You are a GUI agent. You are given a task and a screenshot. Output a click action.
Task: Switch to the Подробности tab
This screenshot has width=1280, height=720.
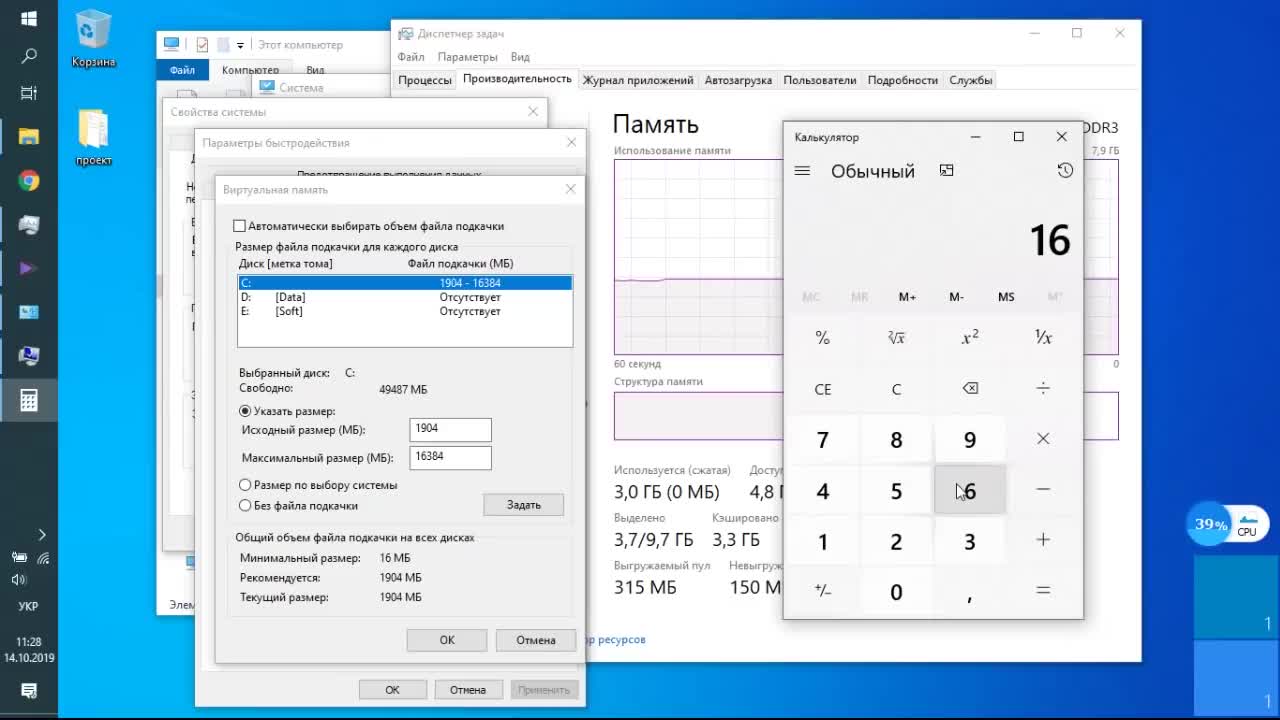903,80
